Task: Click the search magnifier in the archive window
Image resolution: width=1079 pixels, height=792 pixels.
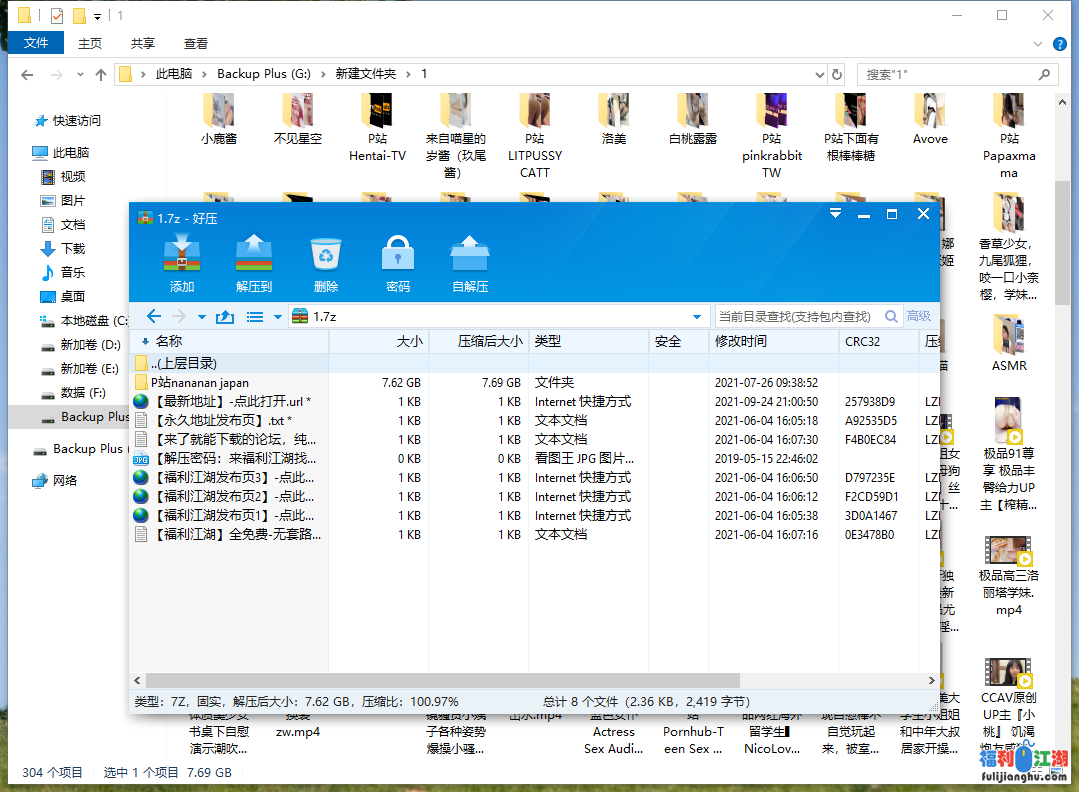Action: coord(891,317)
